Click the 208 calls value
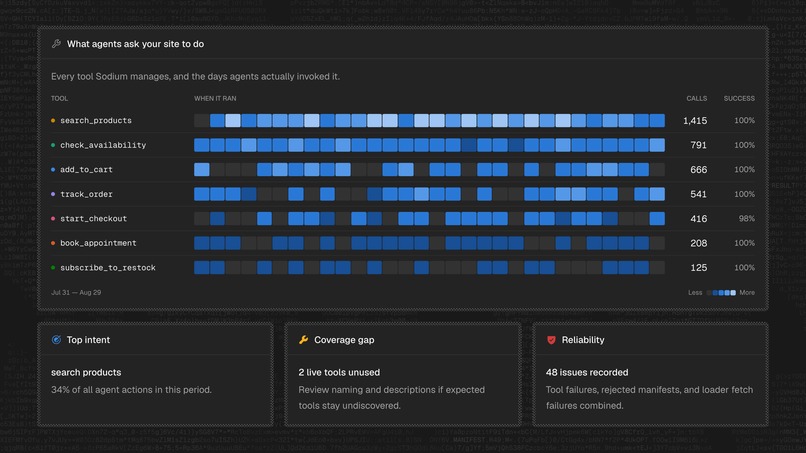This screenshot has width=806, height=453. click(x=699, y=243)
